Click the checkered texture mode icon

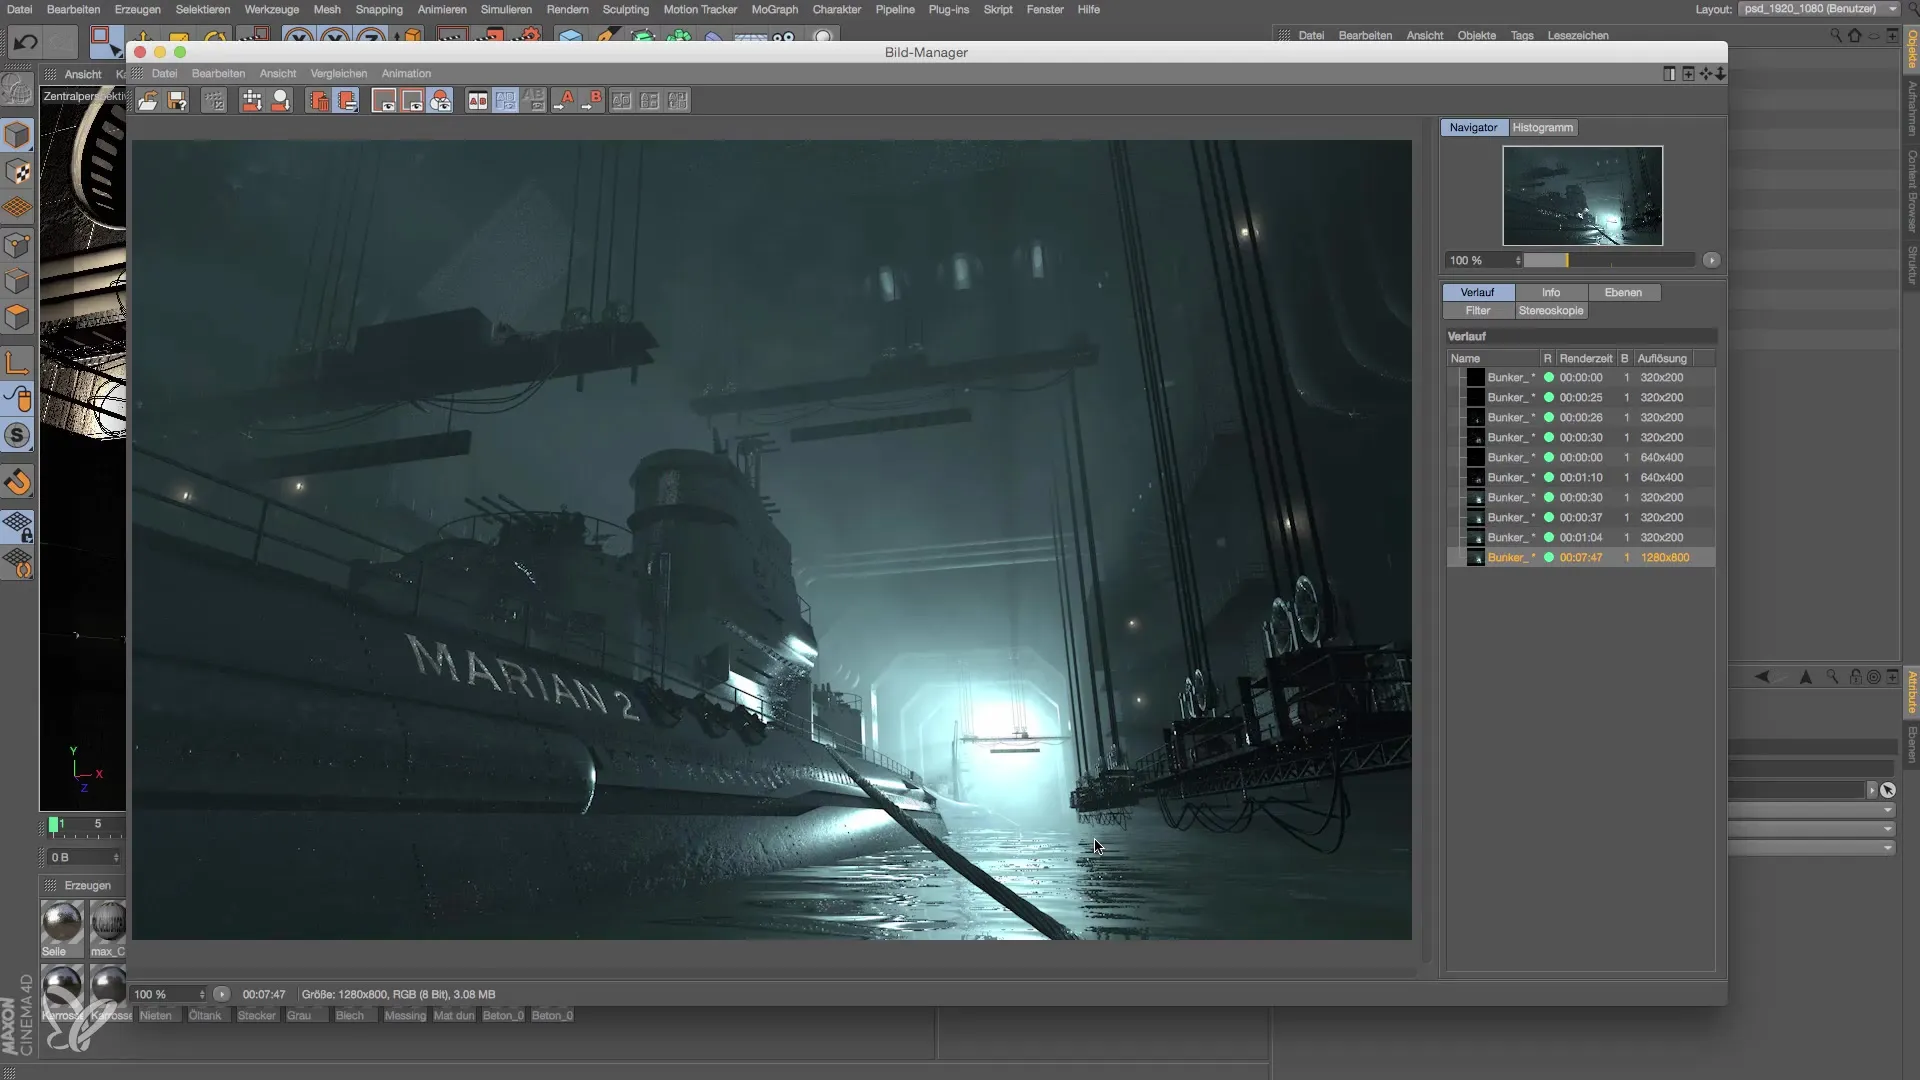(17, 172)
